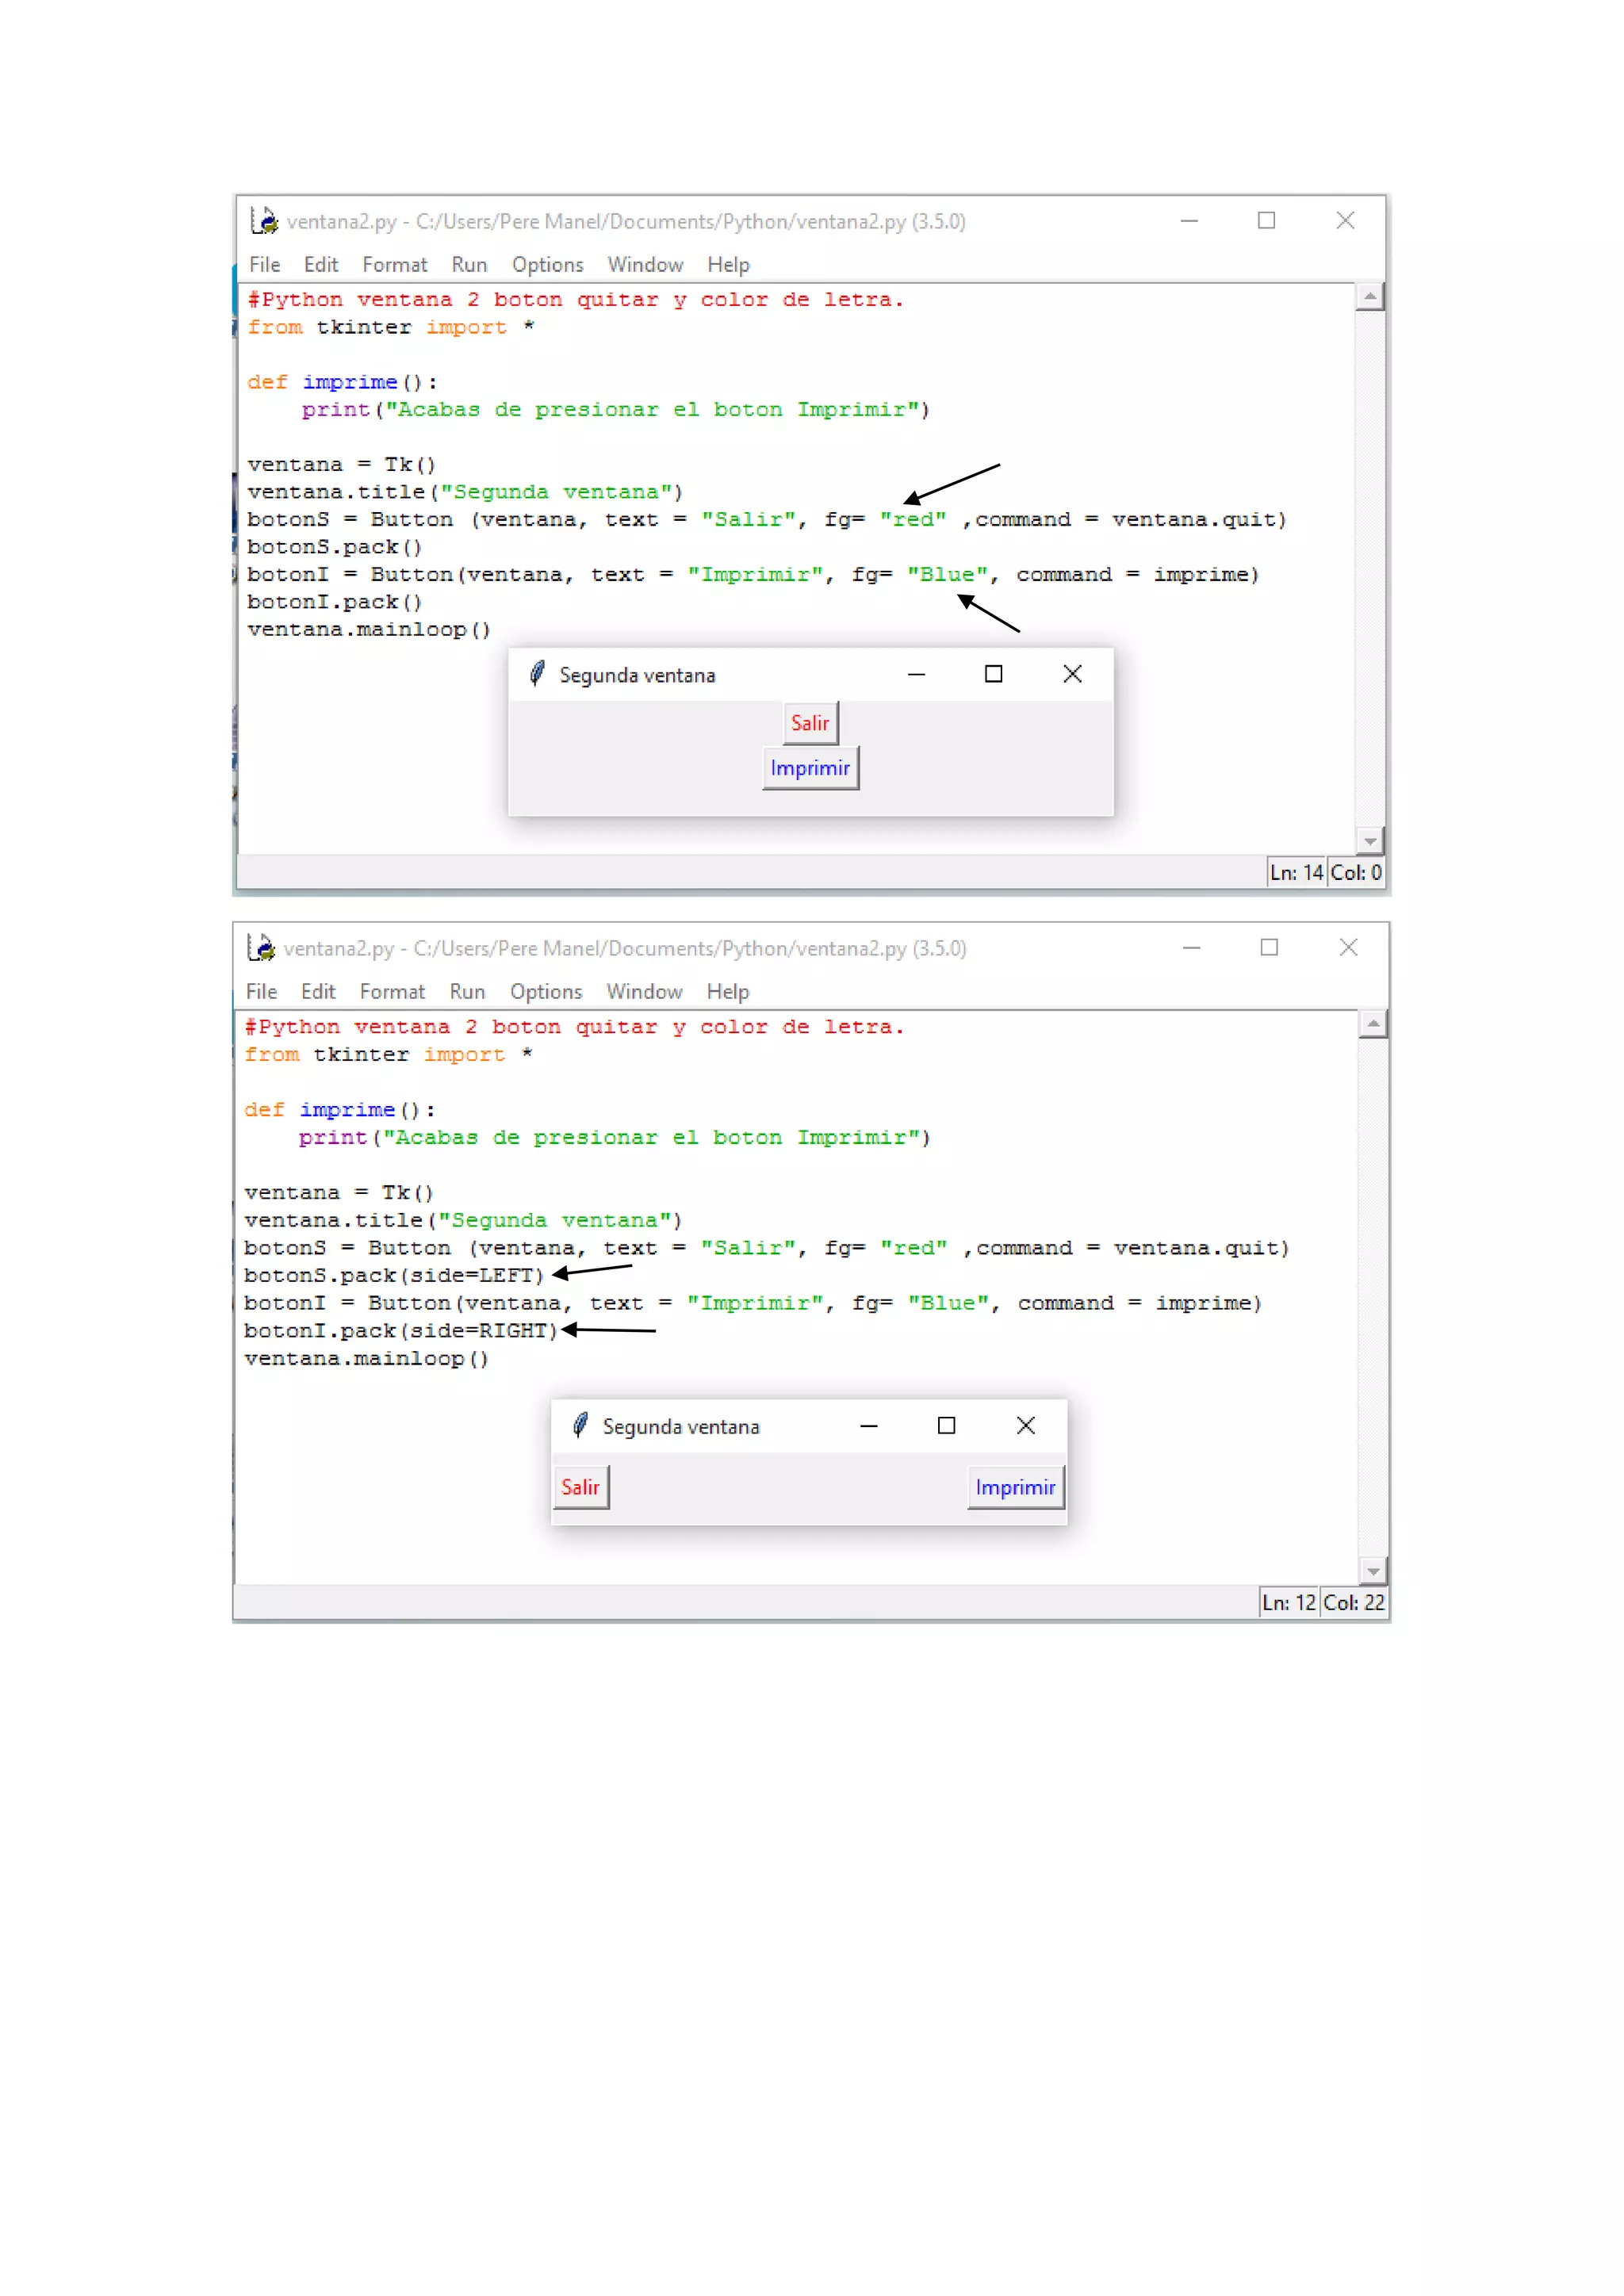Click scroll down arrow in bottom editor scrollbar

coord(1373,1571)
